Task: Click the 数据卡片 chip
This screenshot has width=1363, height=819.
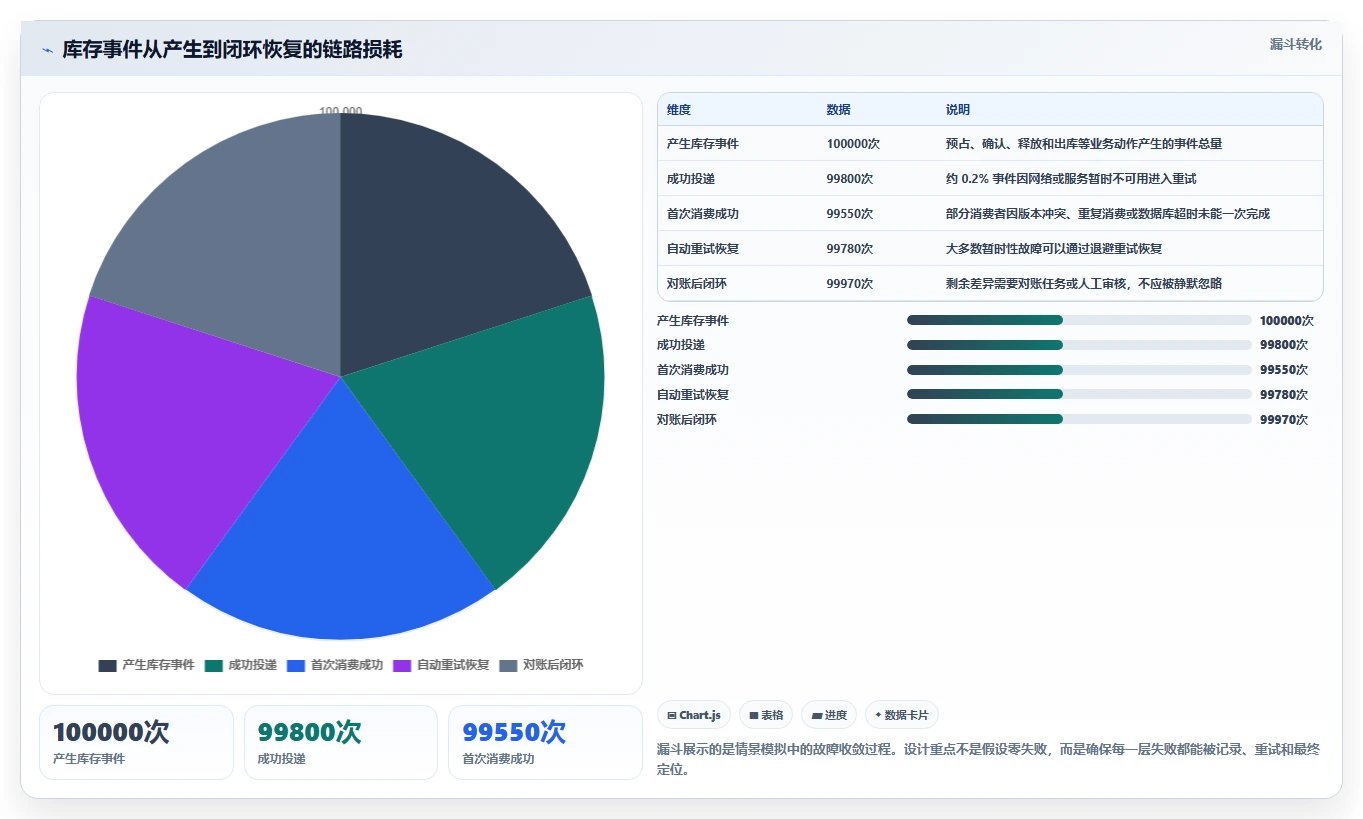Action: tap(902, 715)
